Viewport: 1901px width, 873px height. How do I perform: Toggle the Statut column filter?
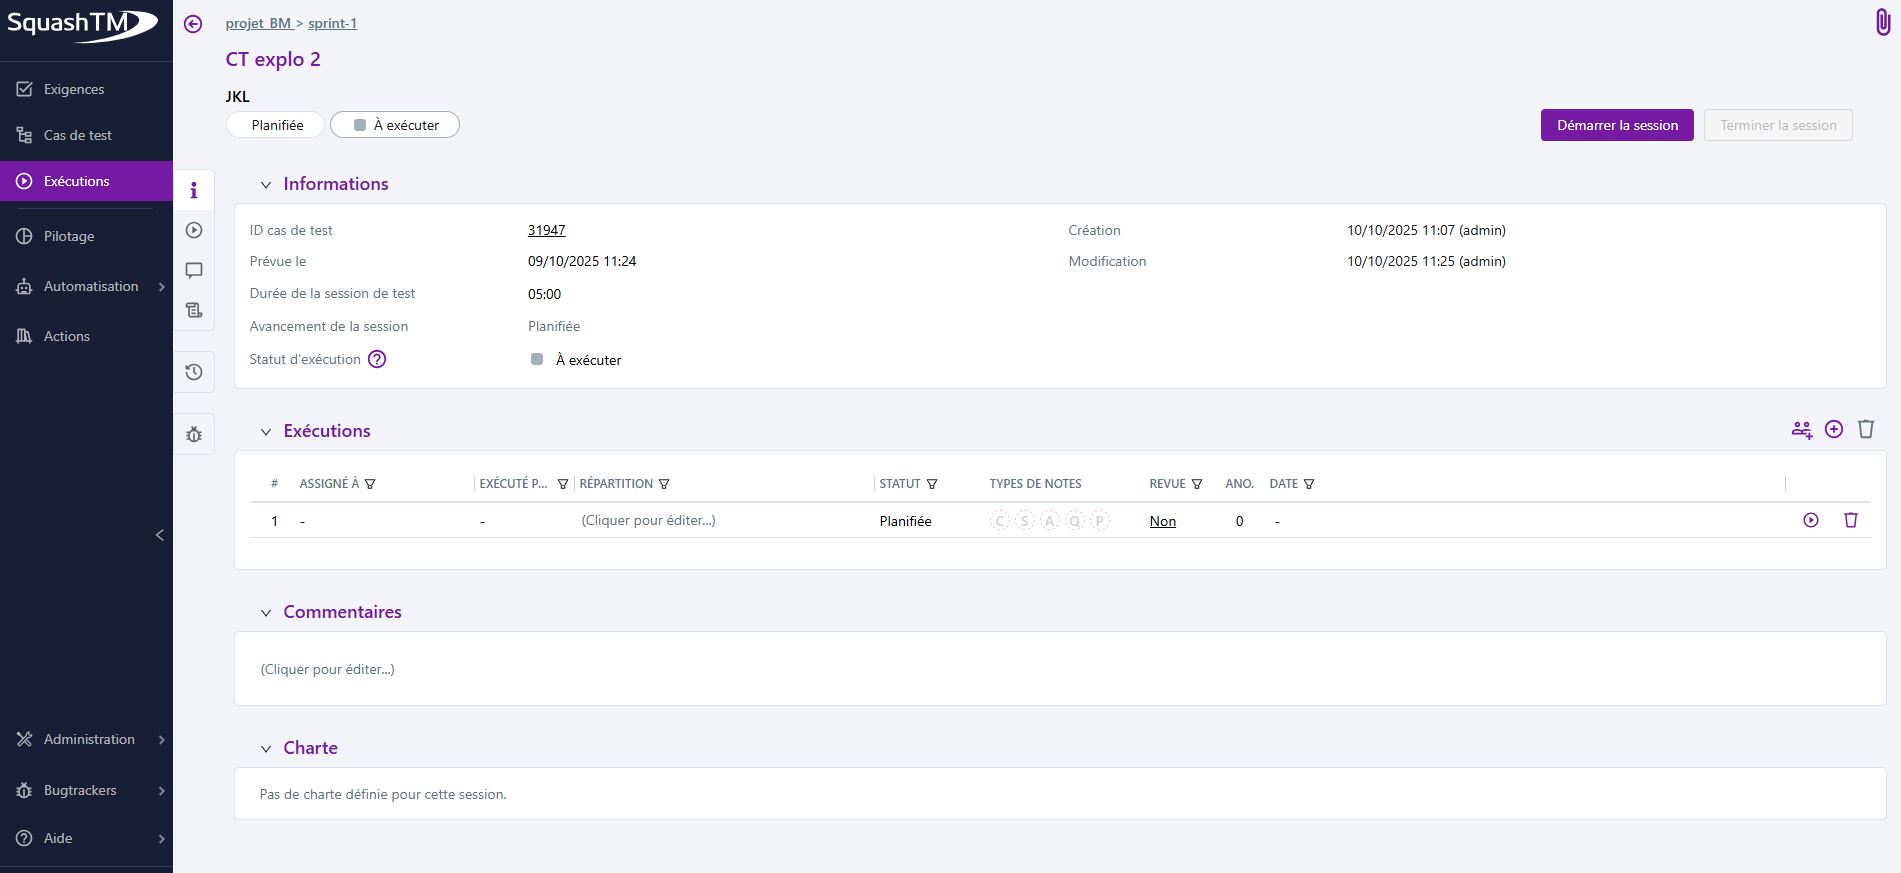(932, 484)
